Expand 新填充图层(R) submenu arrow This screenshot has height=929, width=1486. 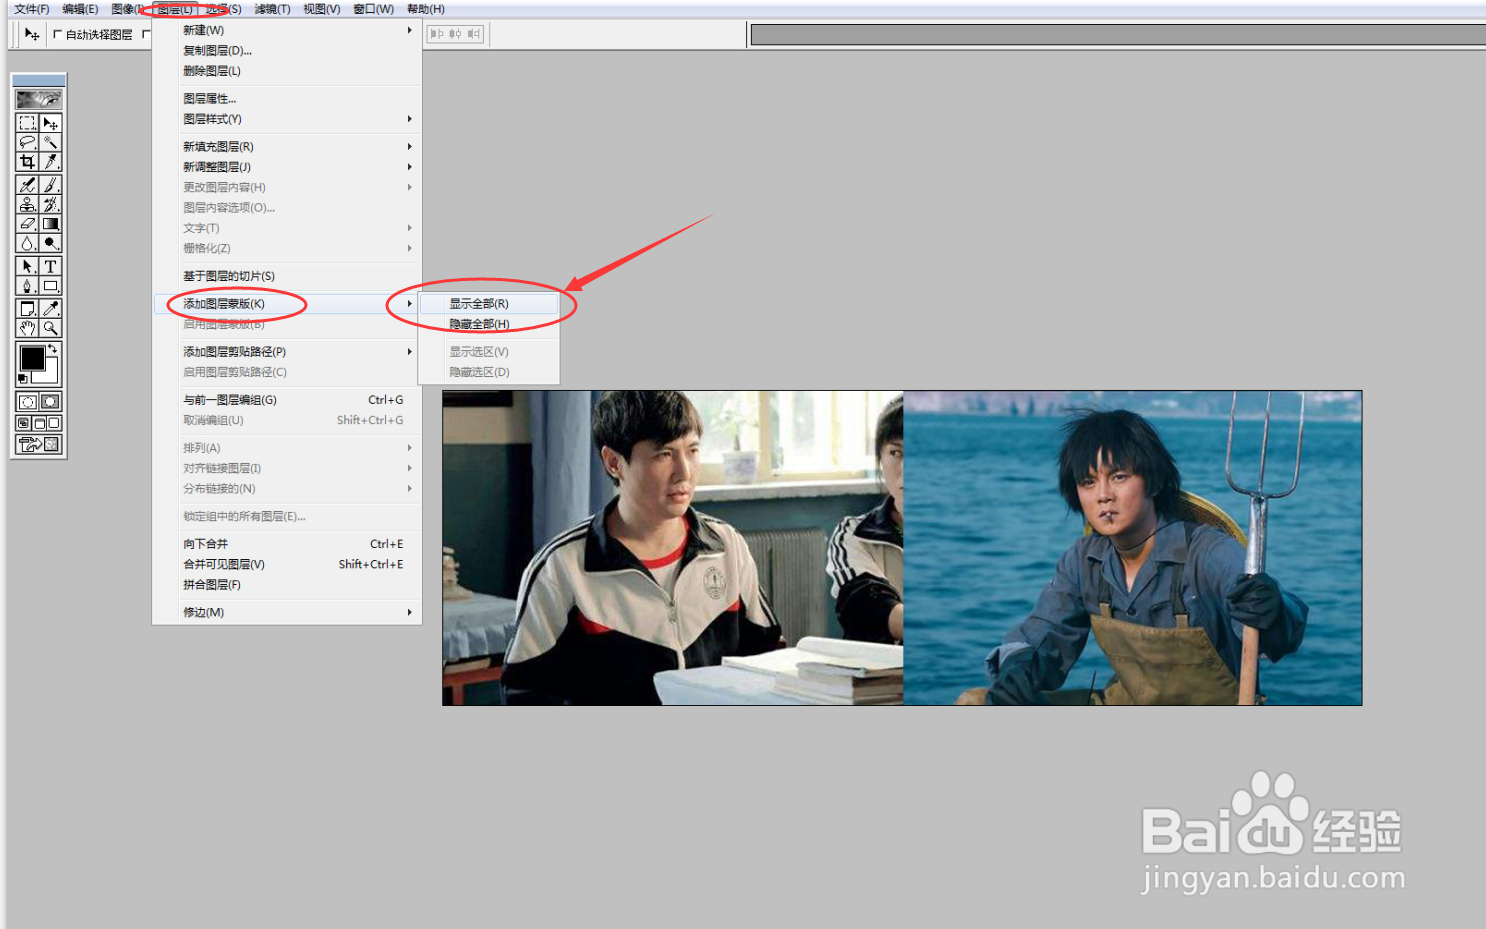coord(409,147)
